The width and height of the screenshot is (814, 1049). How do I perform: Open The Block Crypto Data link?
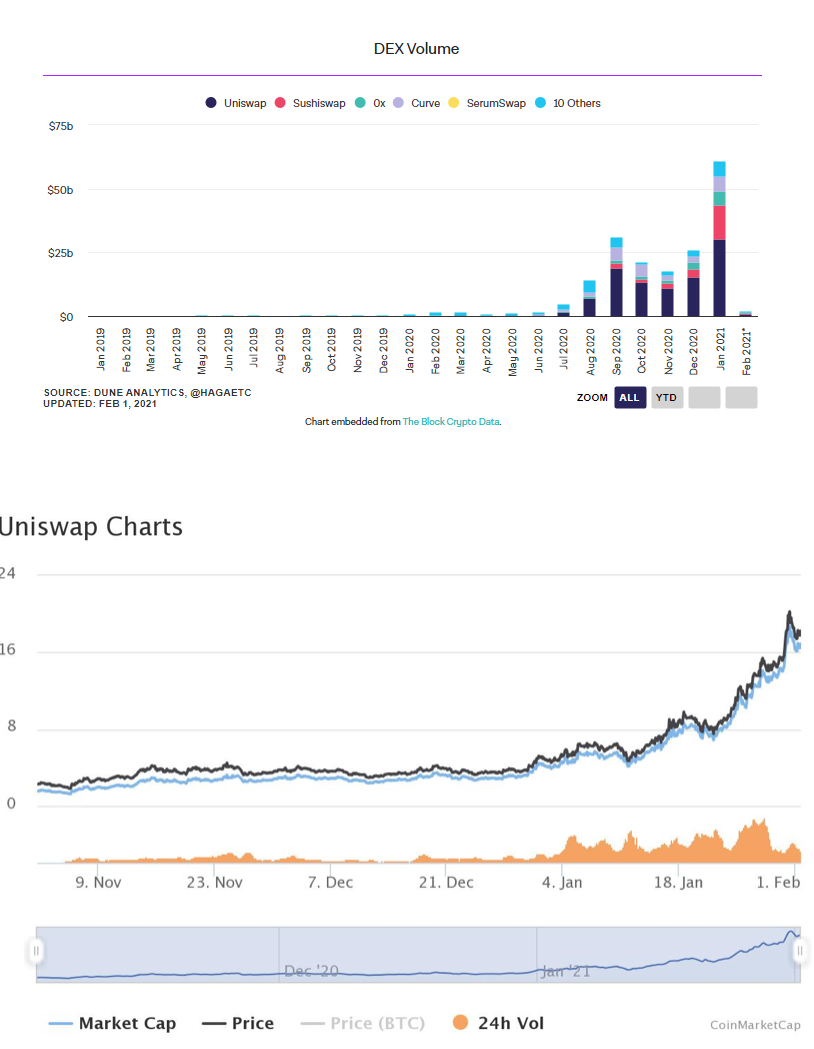450,422
